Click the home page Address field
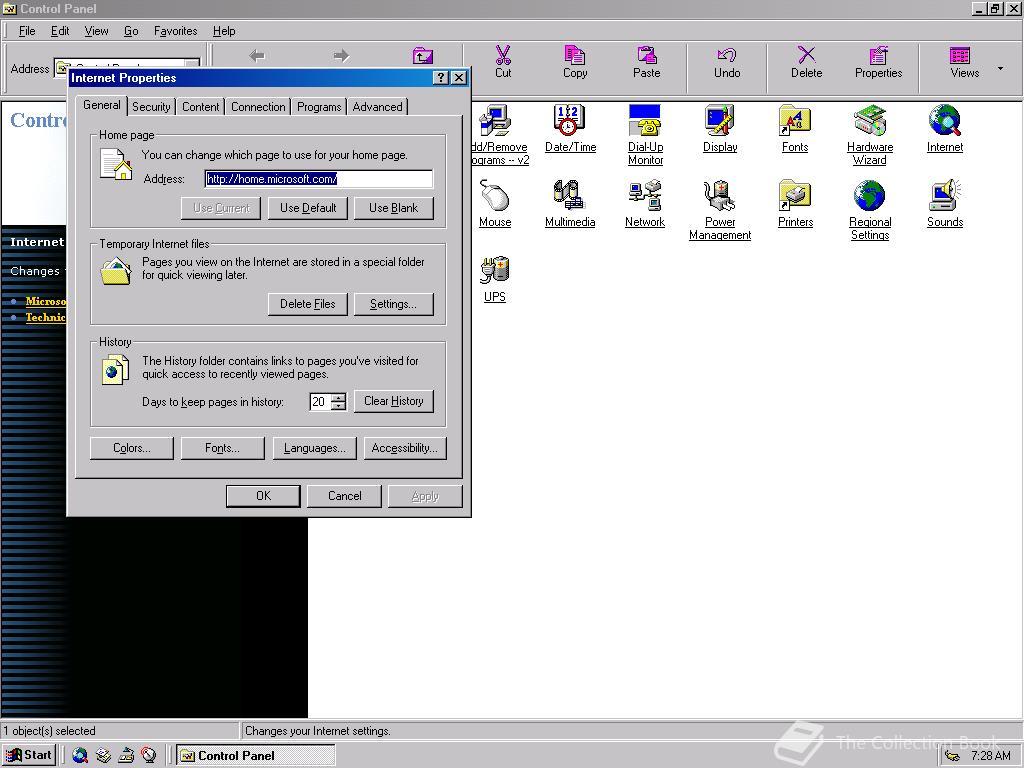The image size is (1024, 768). point(319,179)
